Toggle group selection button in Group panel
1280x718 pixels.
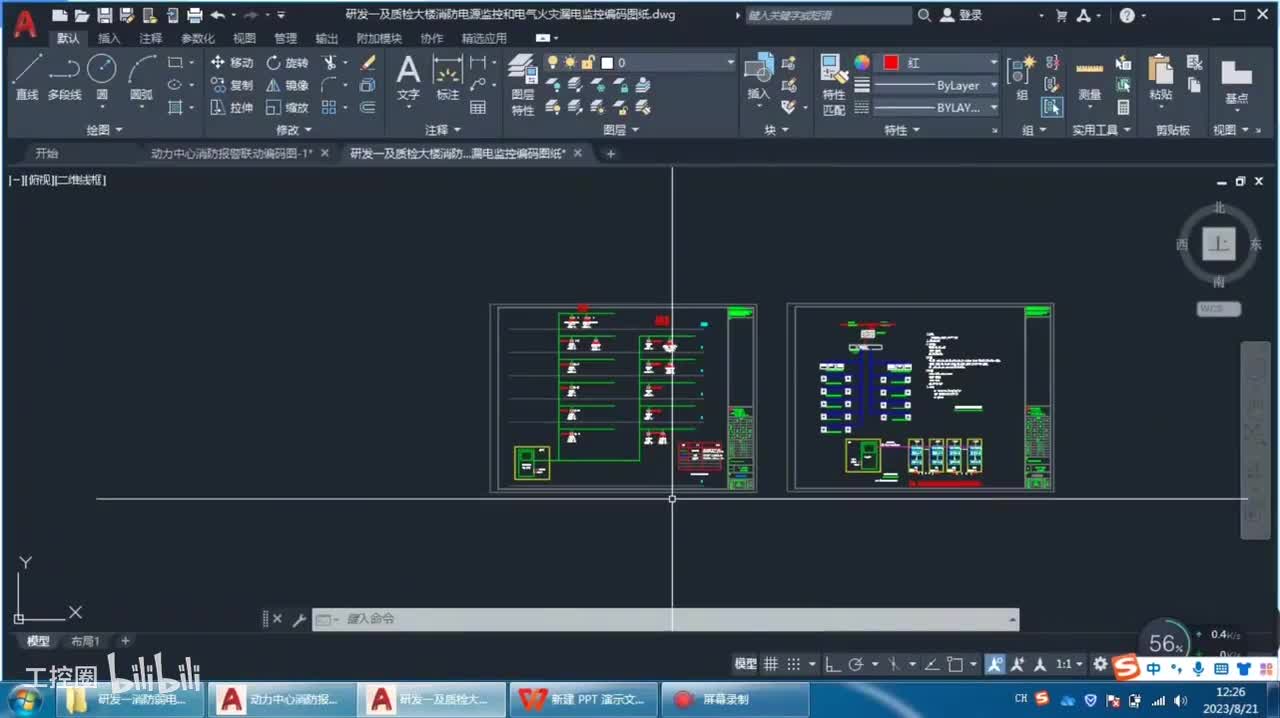[x=1052, y=107]
